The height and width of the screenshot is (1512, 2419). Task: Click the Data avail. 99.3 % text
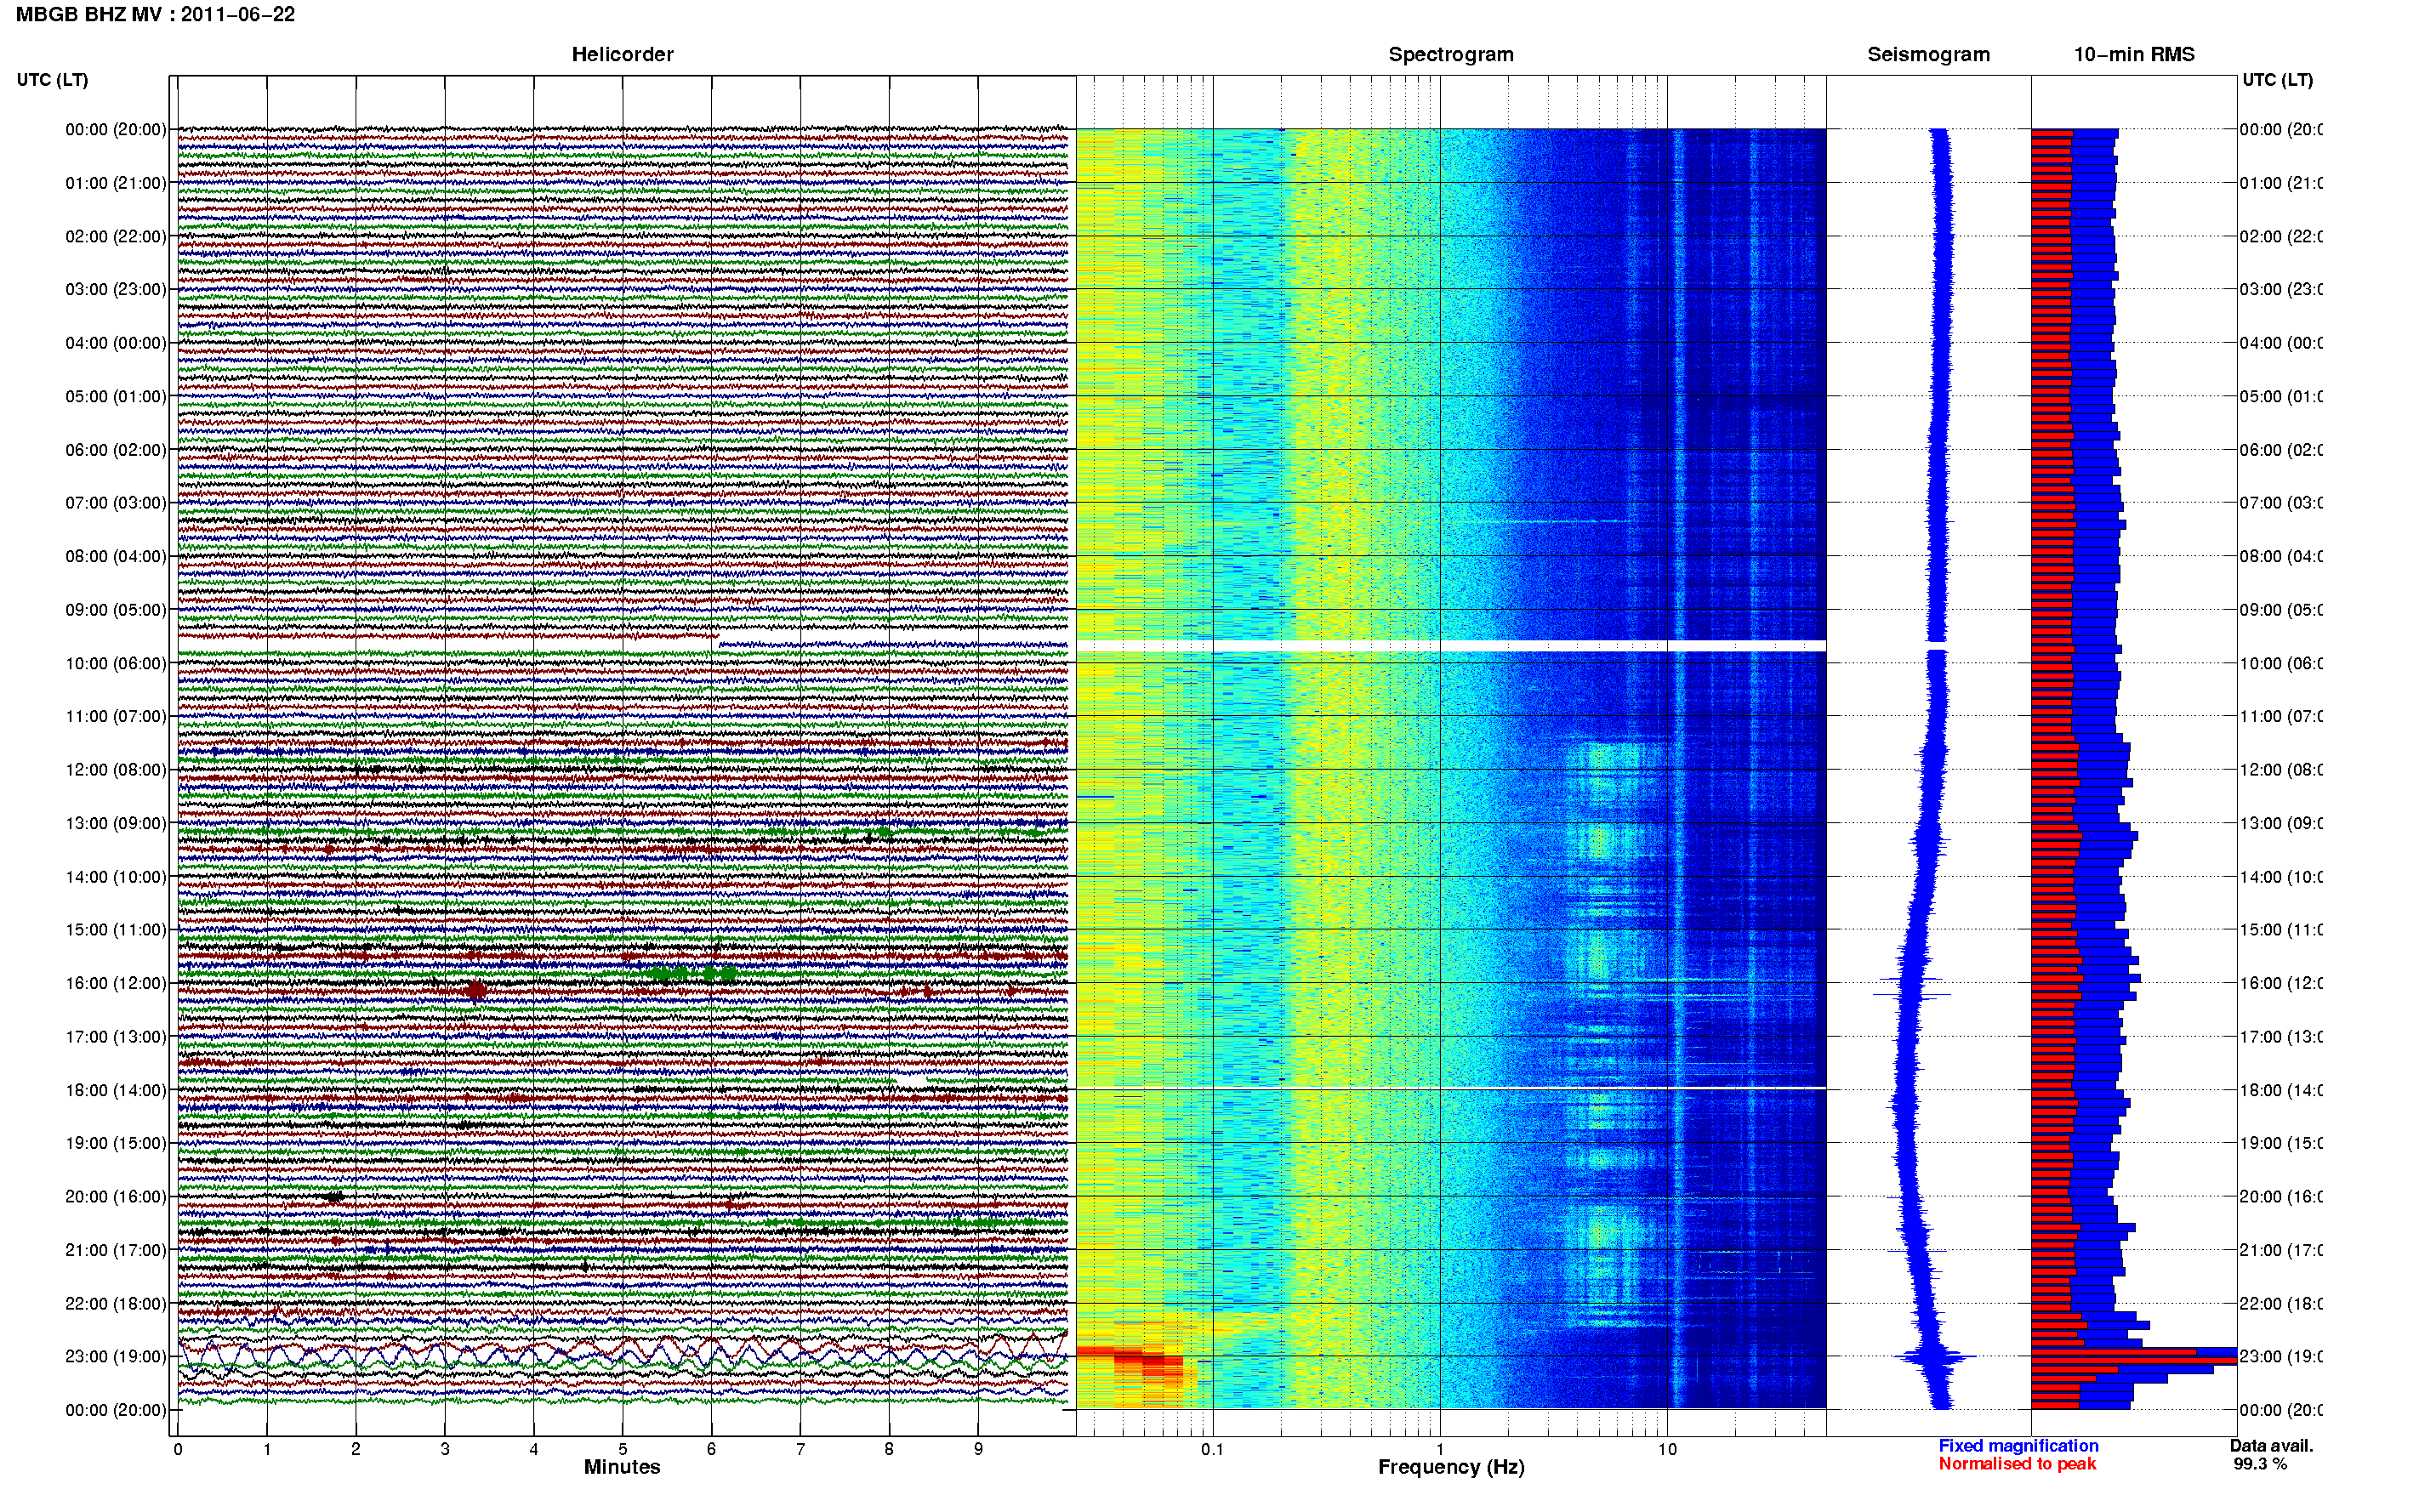(x=2271, y=1455)
